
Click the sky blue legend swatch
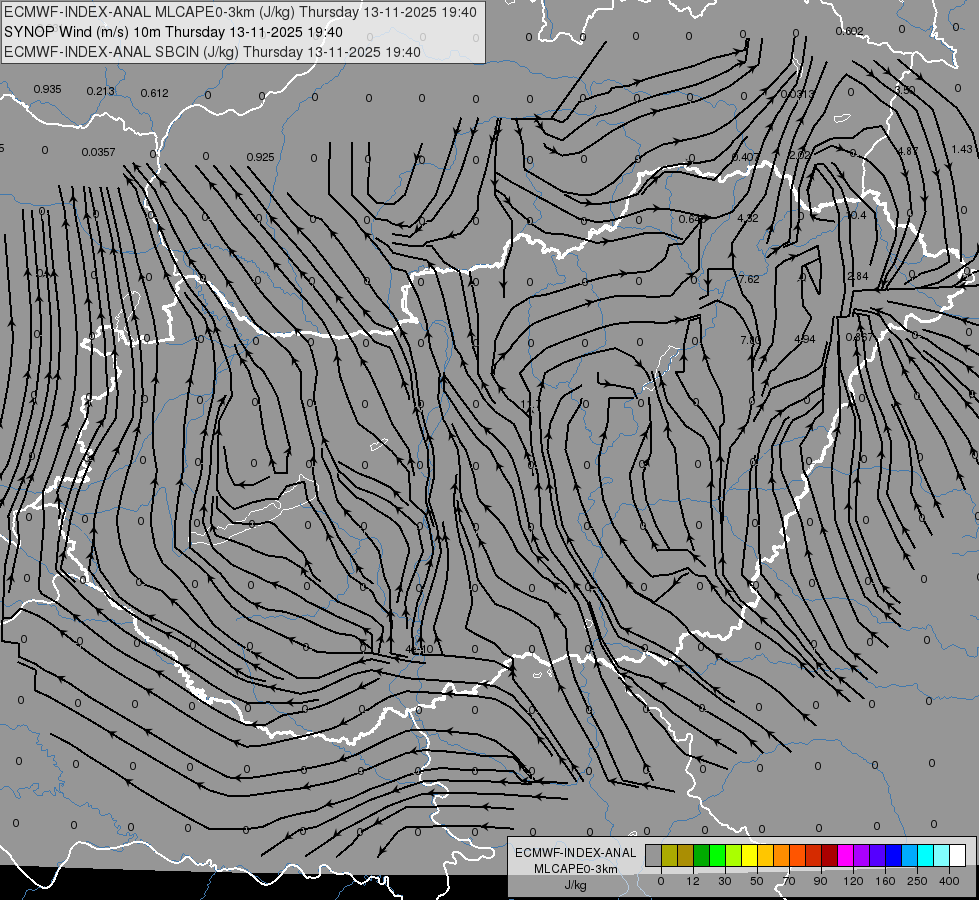(x=910, y=855)
